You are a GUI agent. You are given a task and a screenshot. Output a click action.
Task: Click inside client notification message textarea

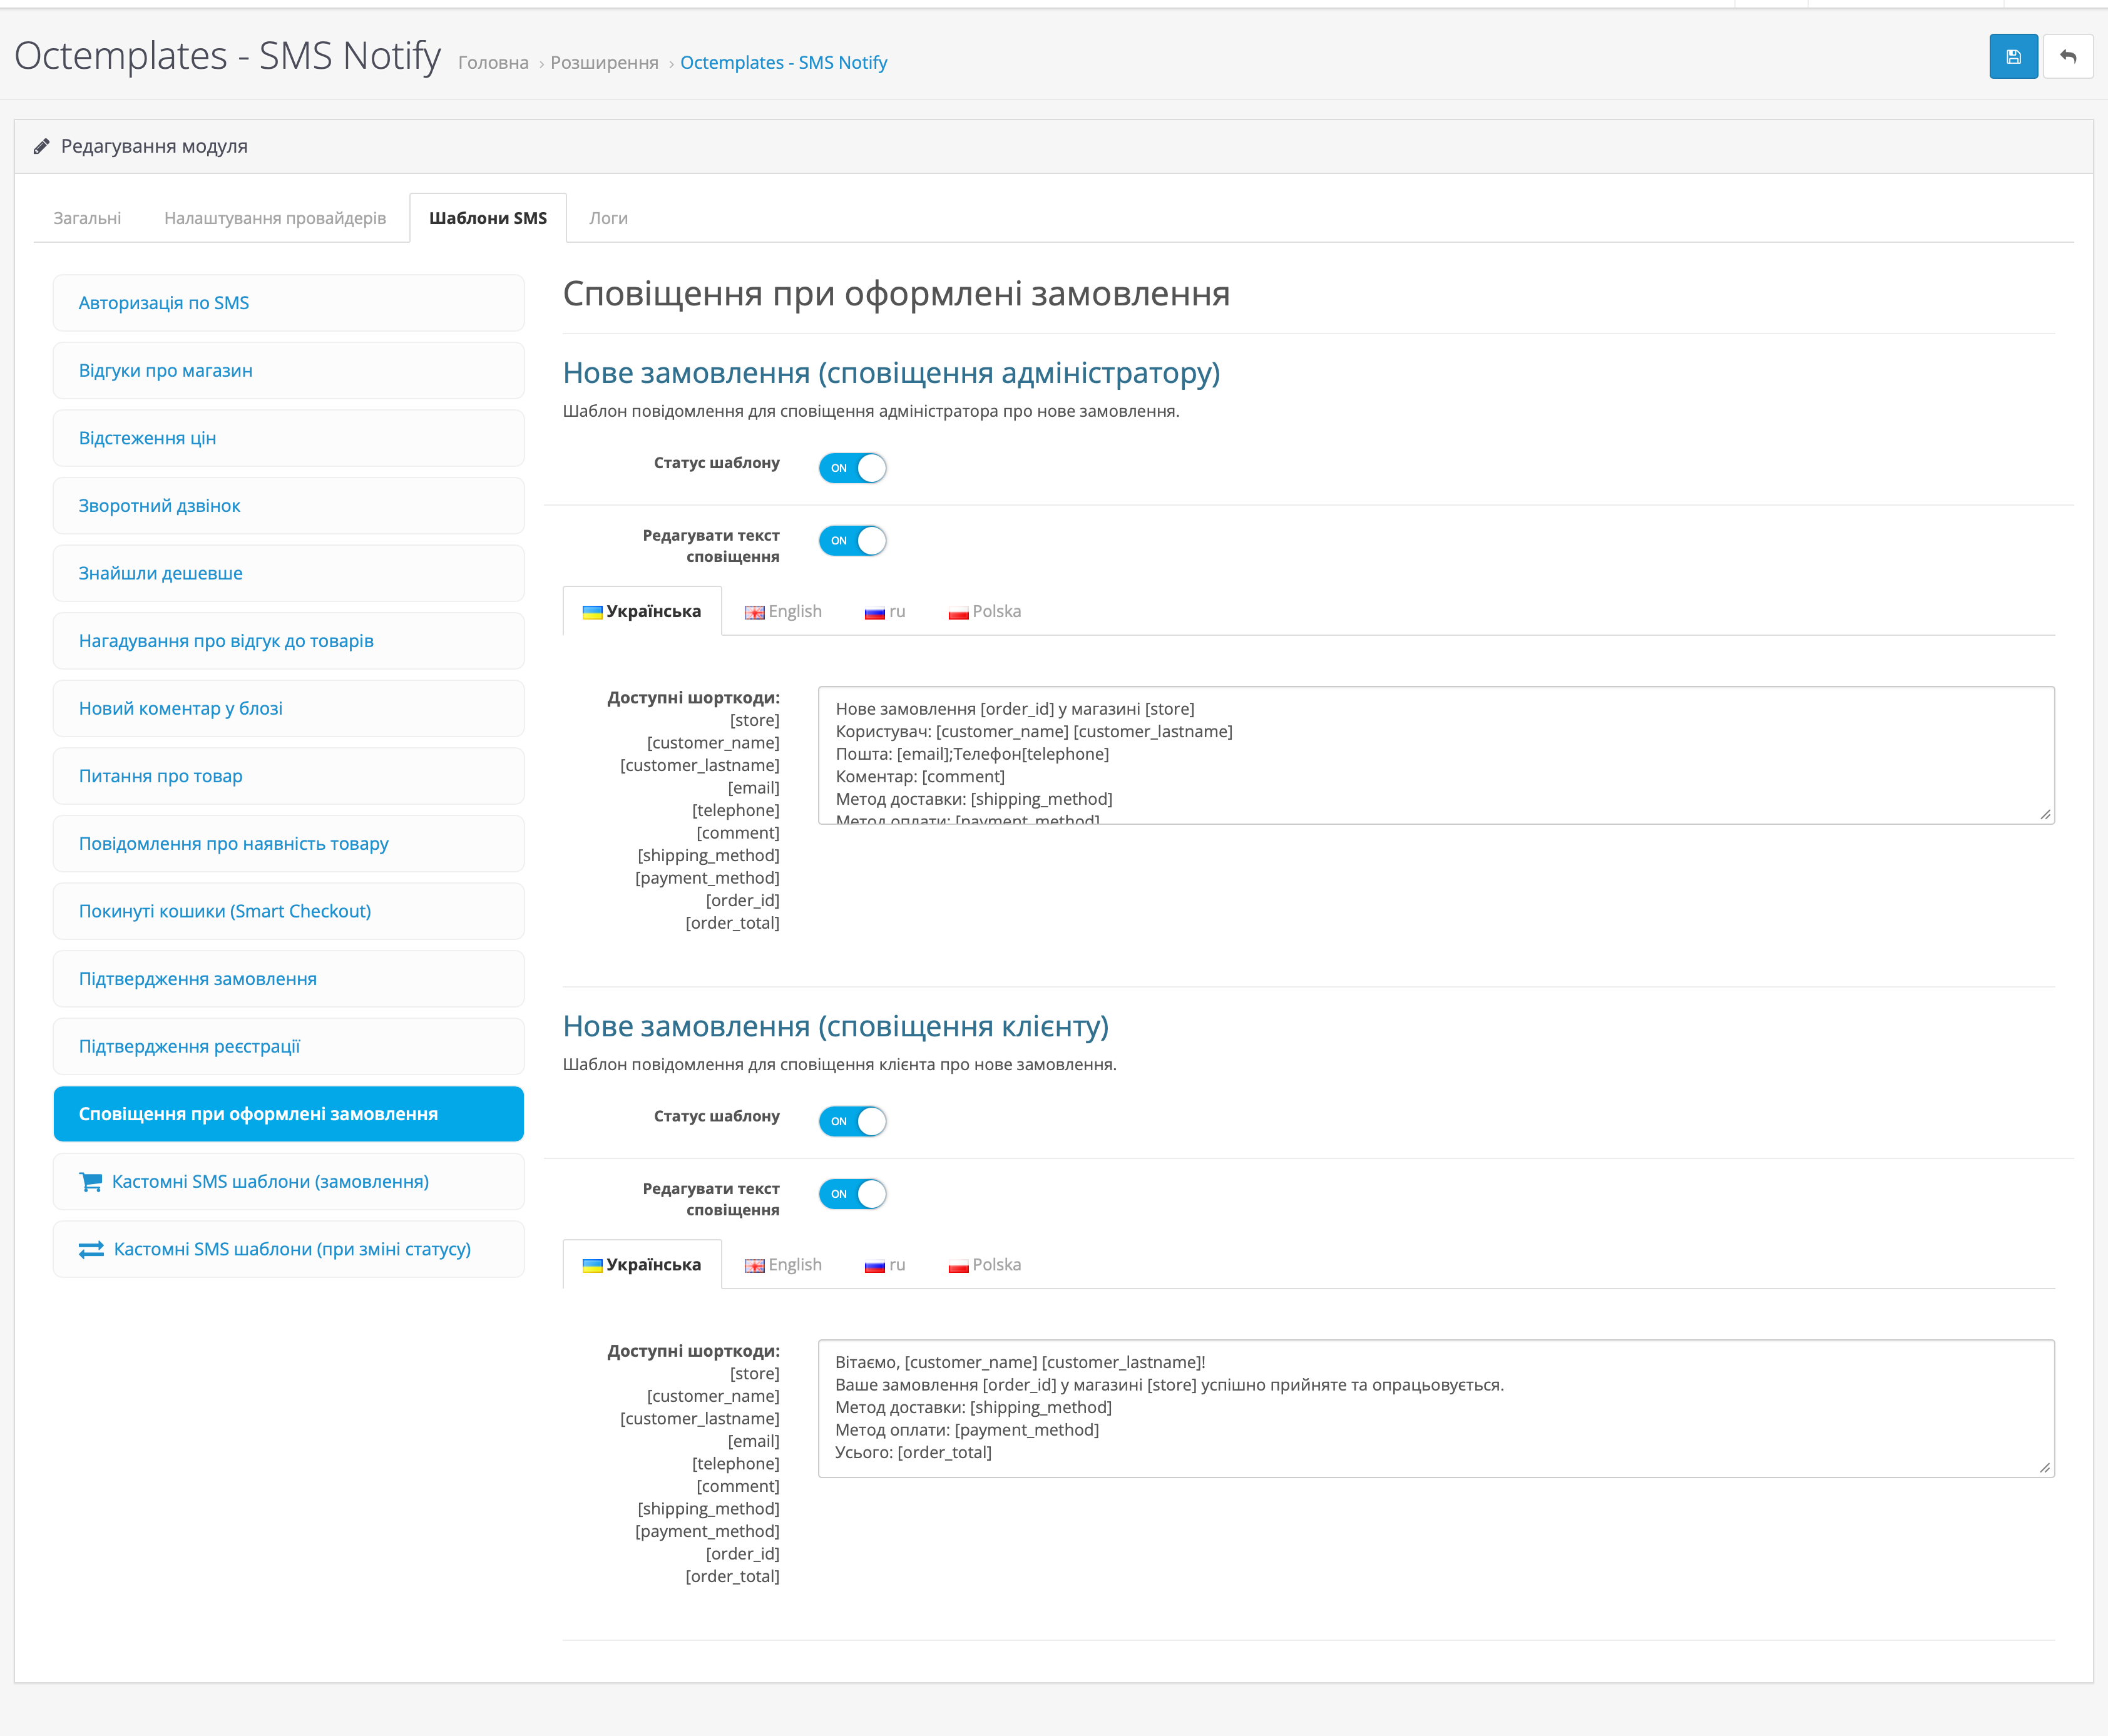coord(1435,1408)
